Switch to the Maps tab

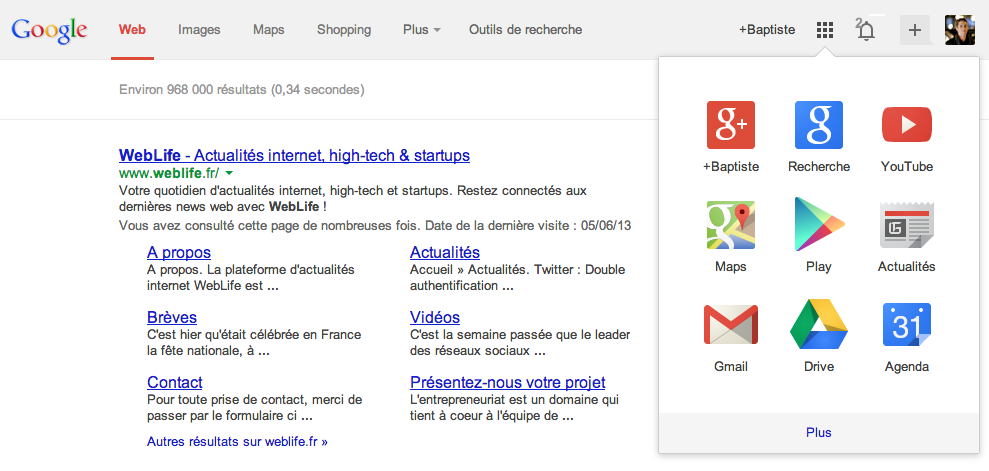click(269, 30)
